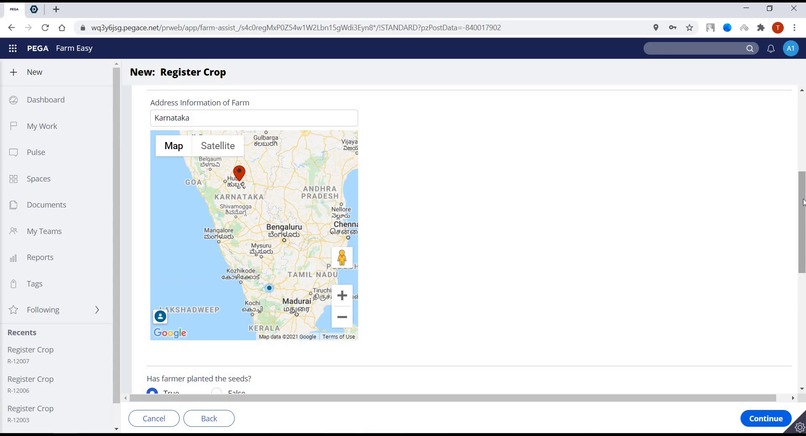The height and width of the screenshot is (436, 806).
Task: Click the Chrome profile T avatar
Action: coord(778,28)
